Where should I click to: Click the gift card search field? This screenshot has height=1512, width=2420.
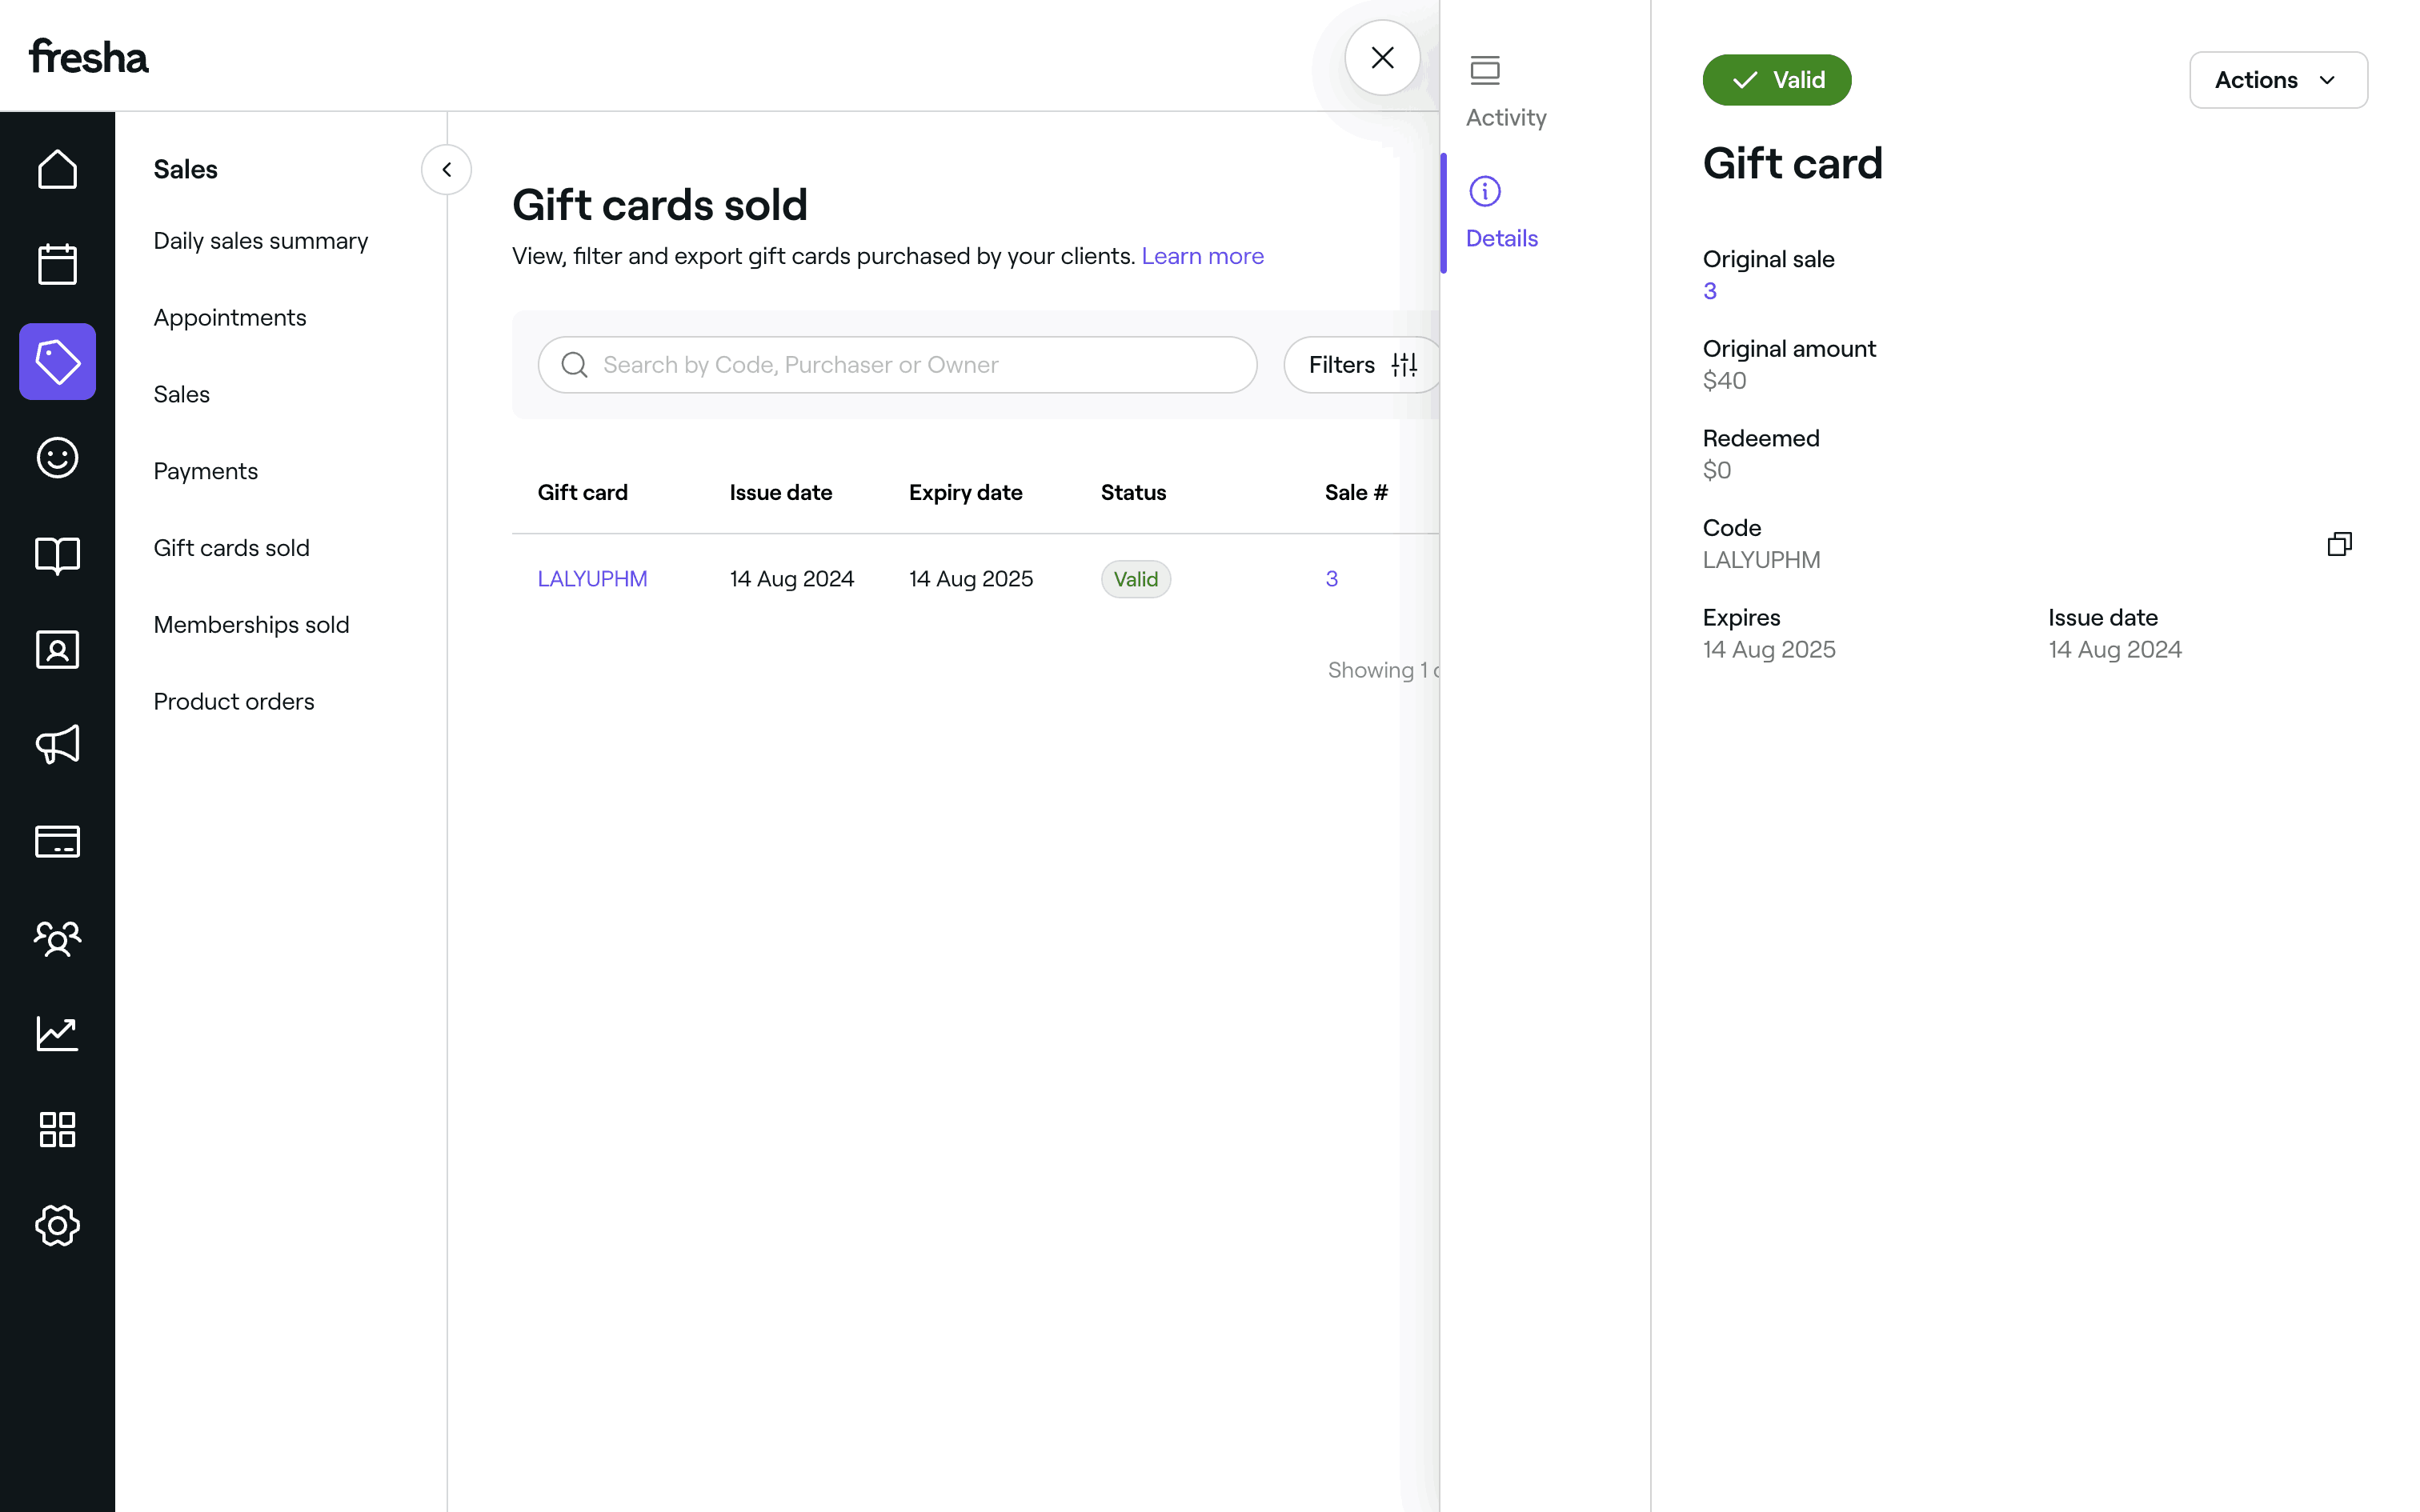tap(897, 365)
